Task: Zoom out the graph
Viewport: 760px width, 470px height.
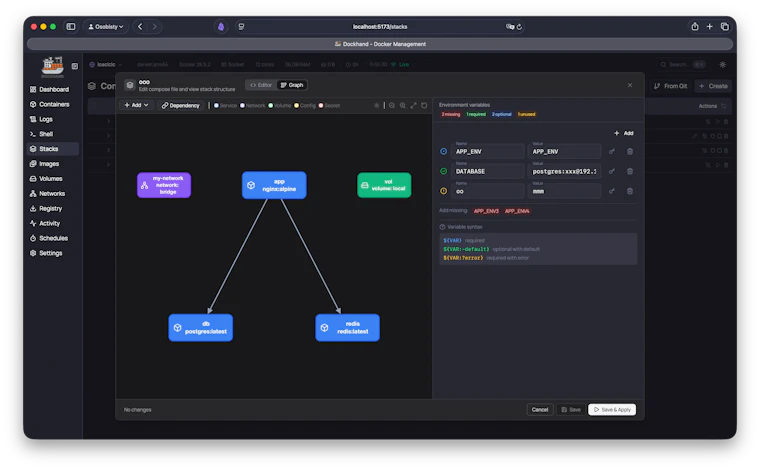Action: 392,105
